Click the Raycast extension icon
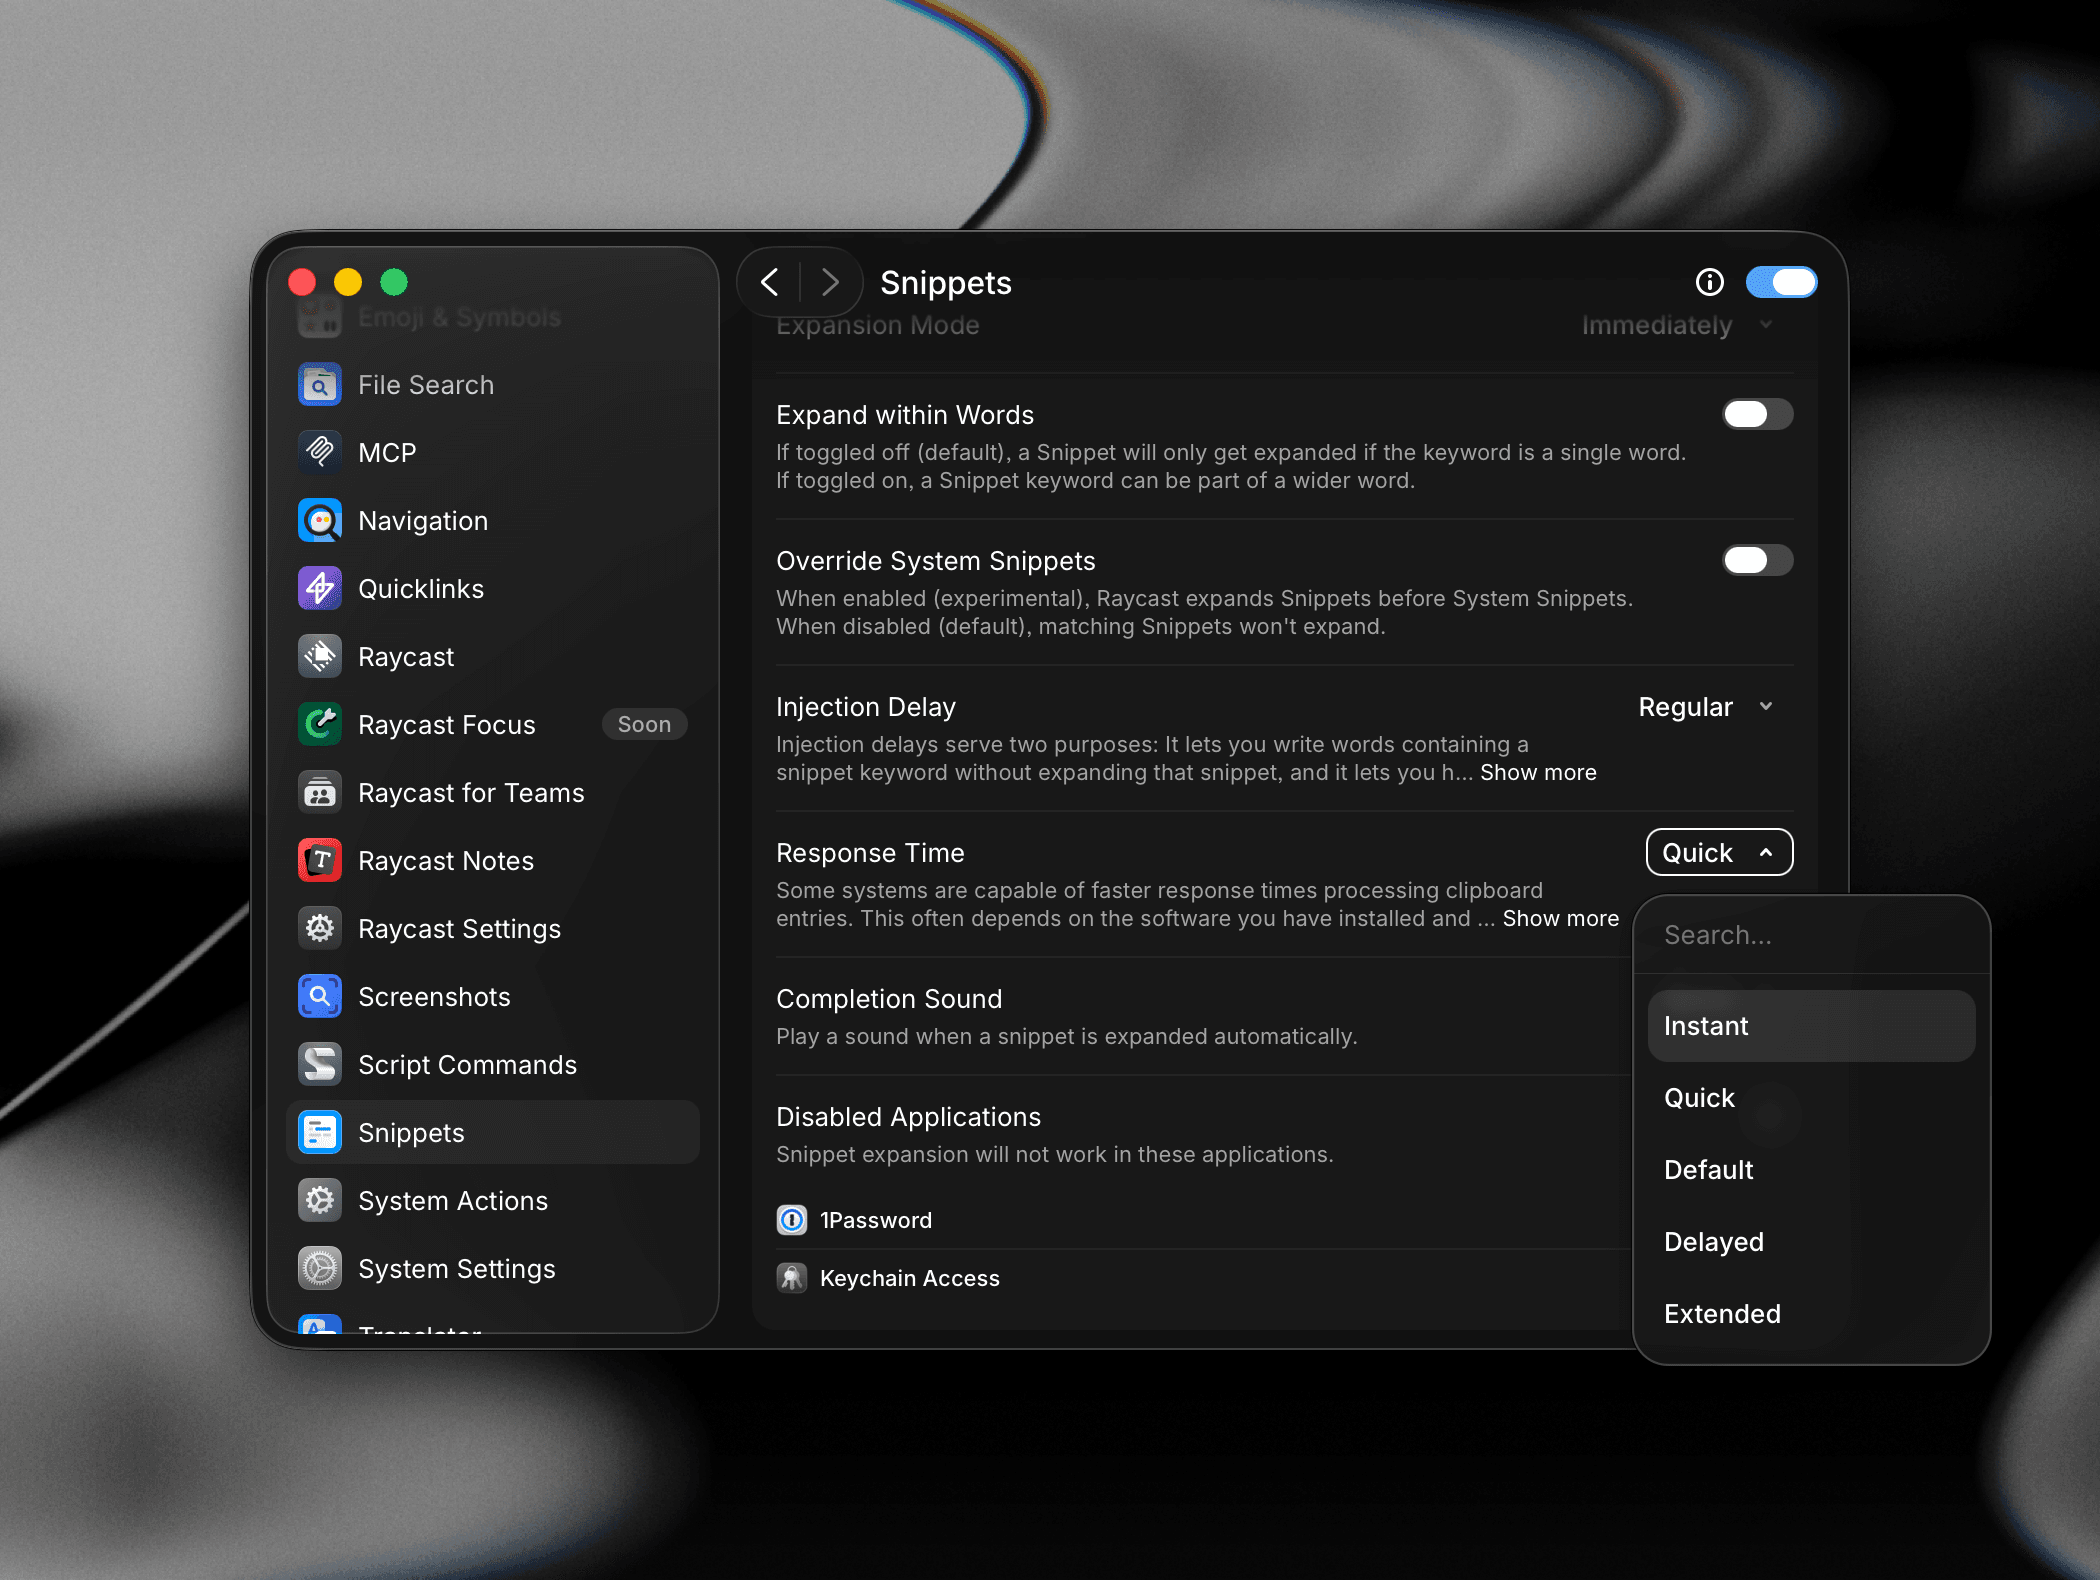2100x1580 pixels. tap(320, 657)
